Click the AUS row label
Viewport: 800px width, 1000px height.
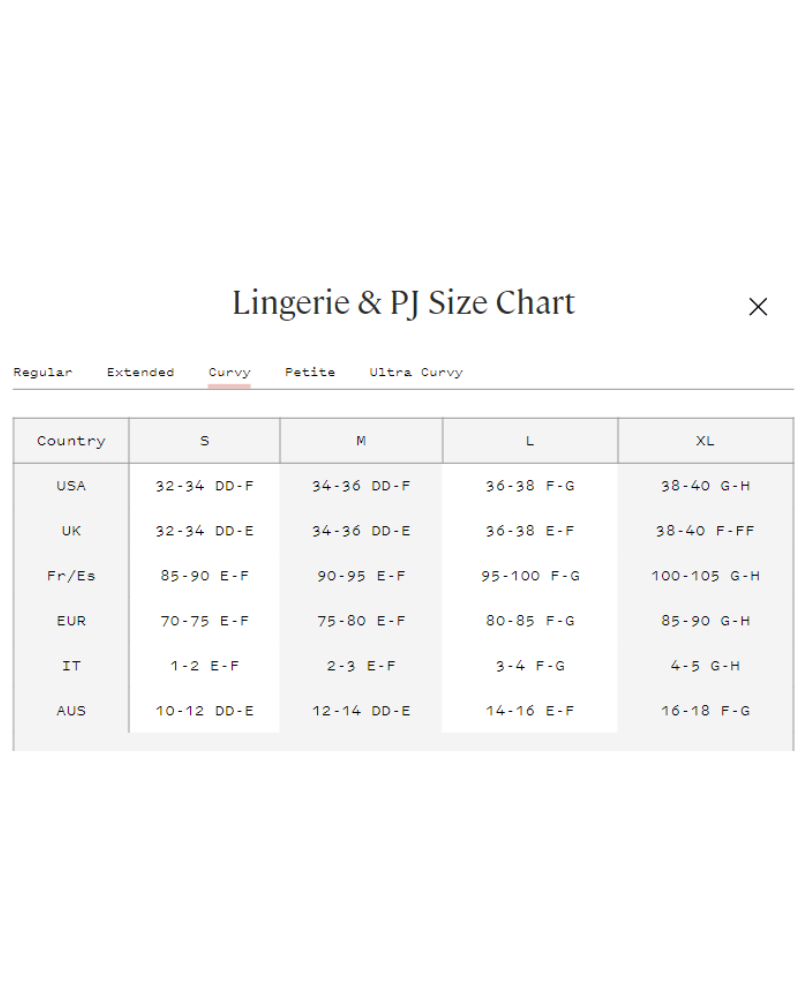[x=71, y=711]
